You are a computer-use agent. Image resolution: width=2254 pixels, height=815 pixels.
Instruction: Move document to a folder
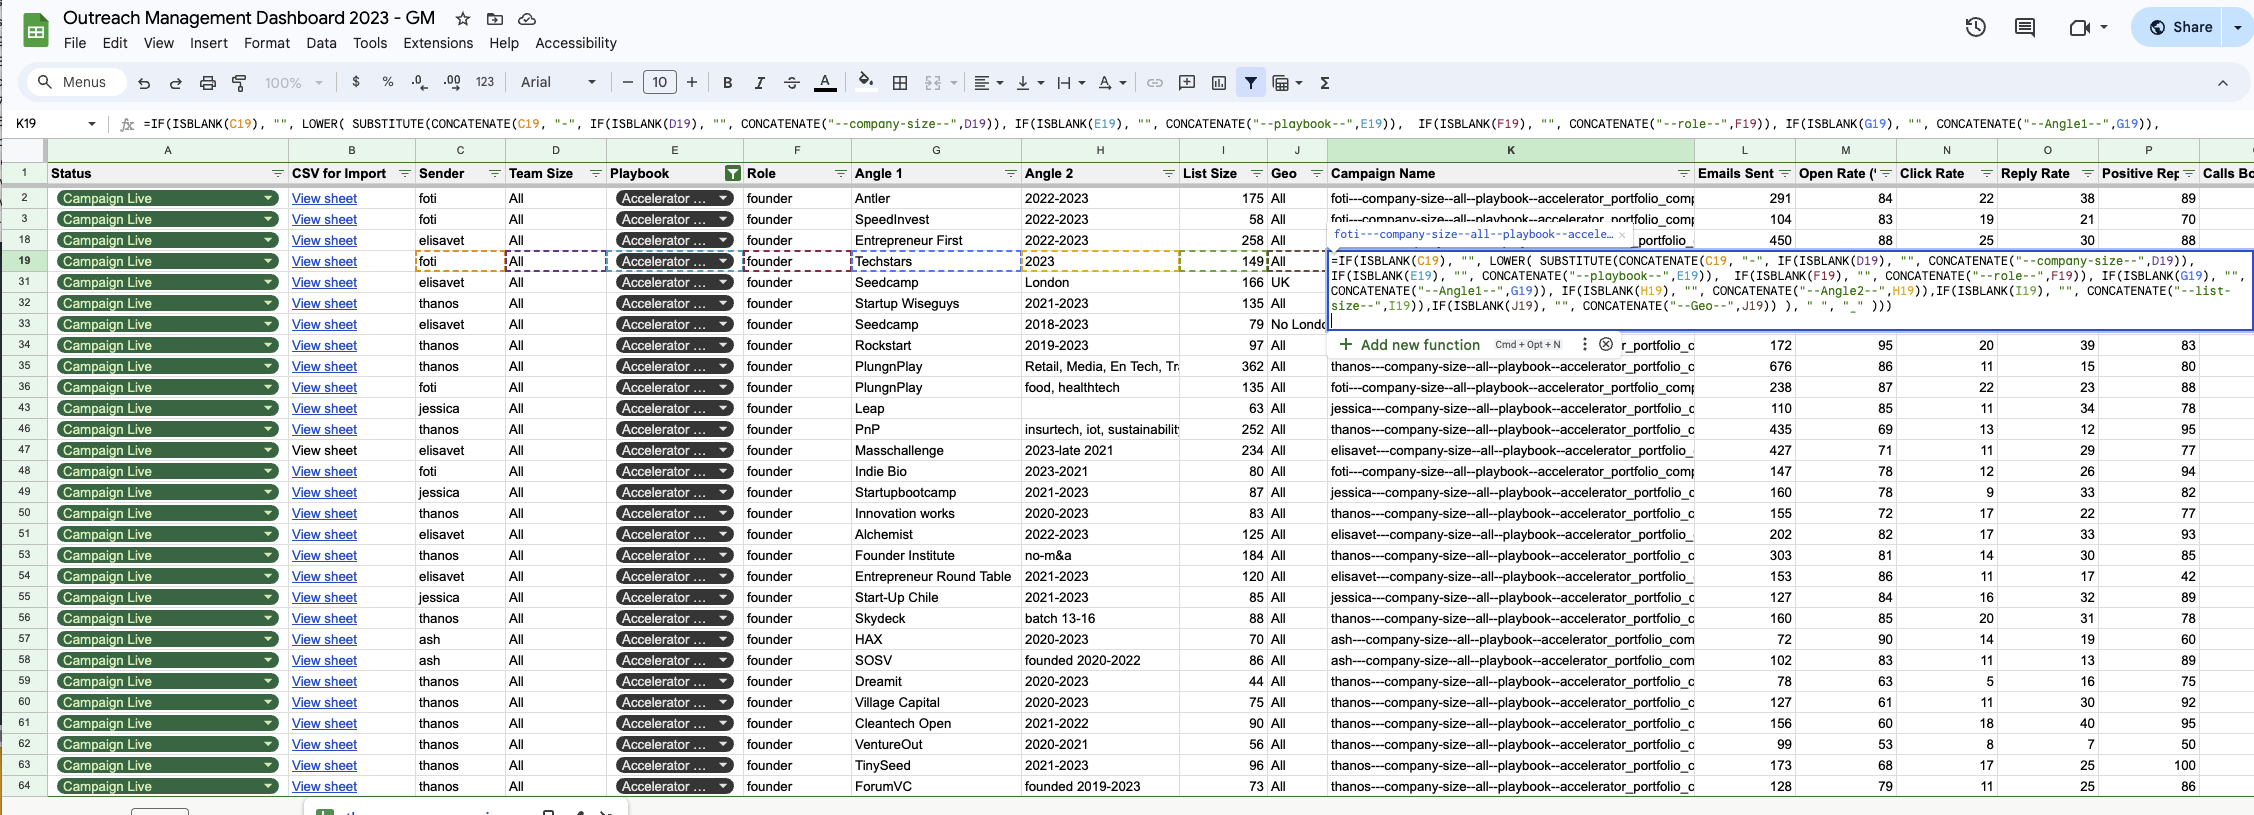(495, 19)
